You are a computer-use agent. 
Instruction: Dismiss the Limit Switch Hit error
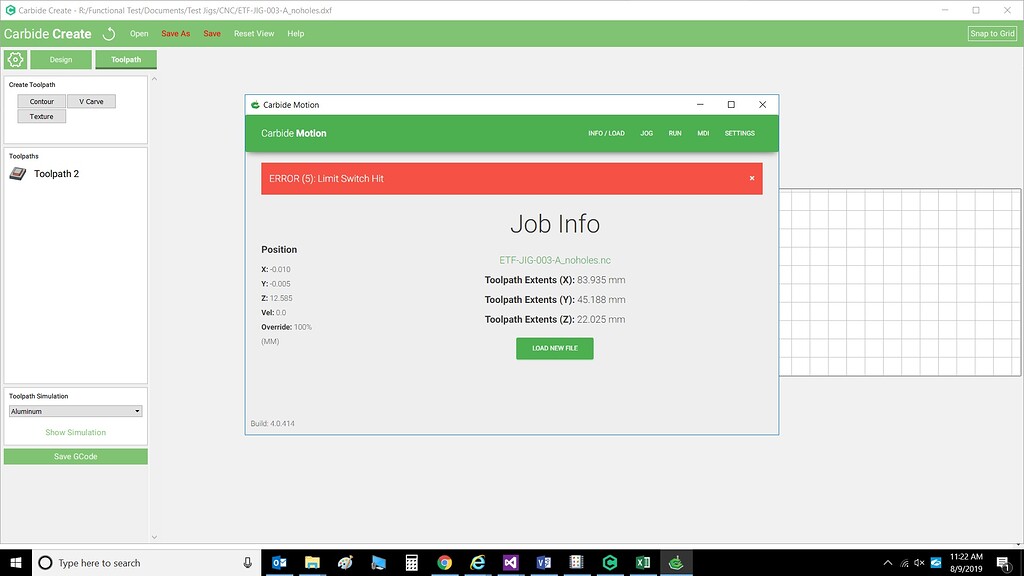tap(752, 178)
